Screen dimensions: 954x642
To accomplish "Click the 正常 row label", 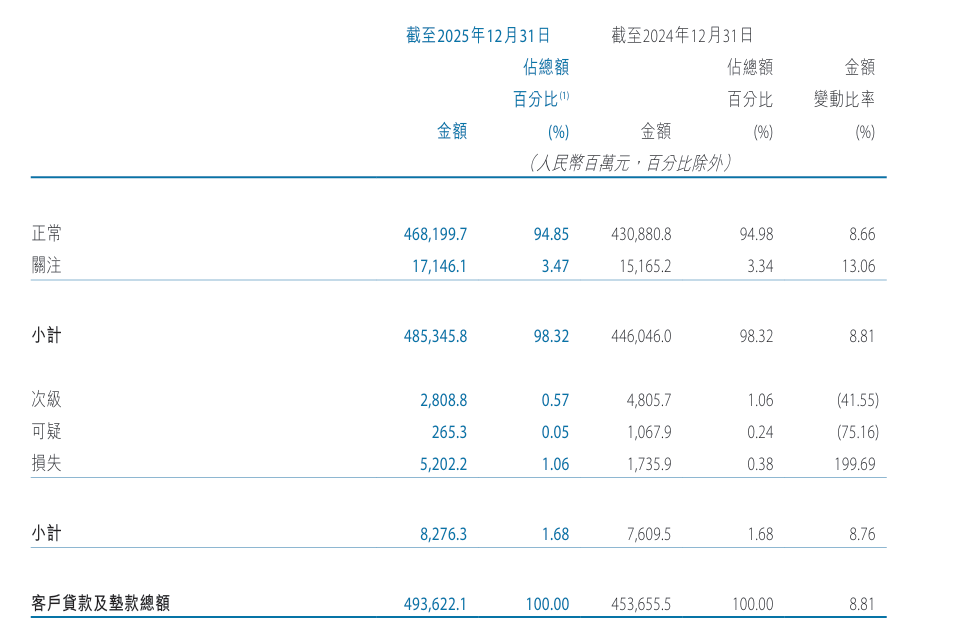I will point(46,234).
